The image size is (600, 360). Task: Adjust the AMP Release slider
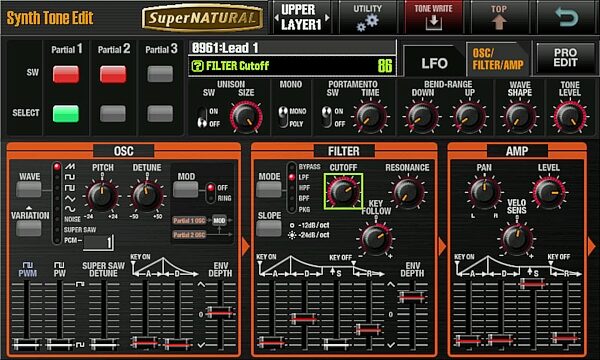pos(565,338)
